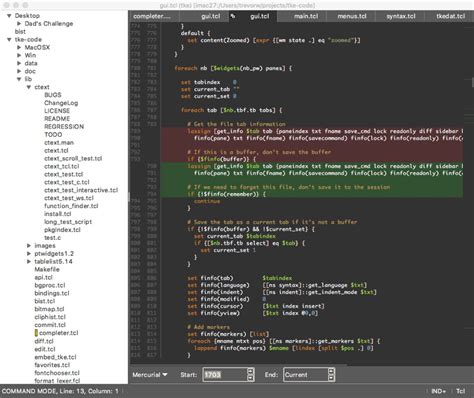Screen dimensions: 474x398
Task: Collapse the tke-code project folder
Action: click(x=9, y=40)
